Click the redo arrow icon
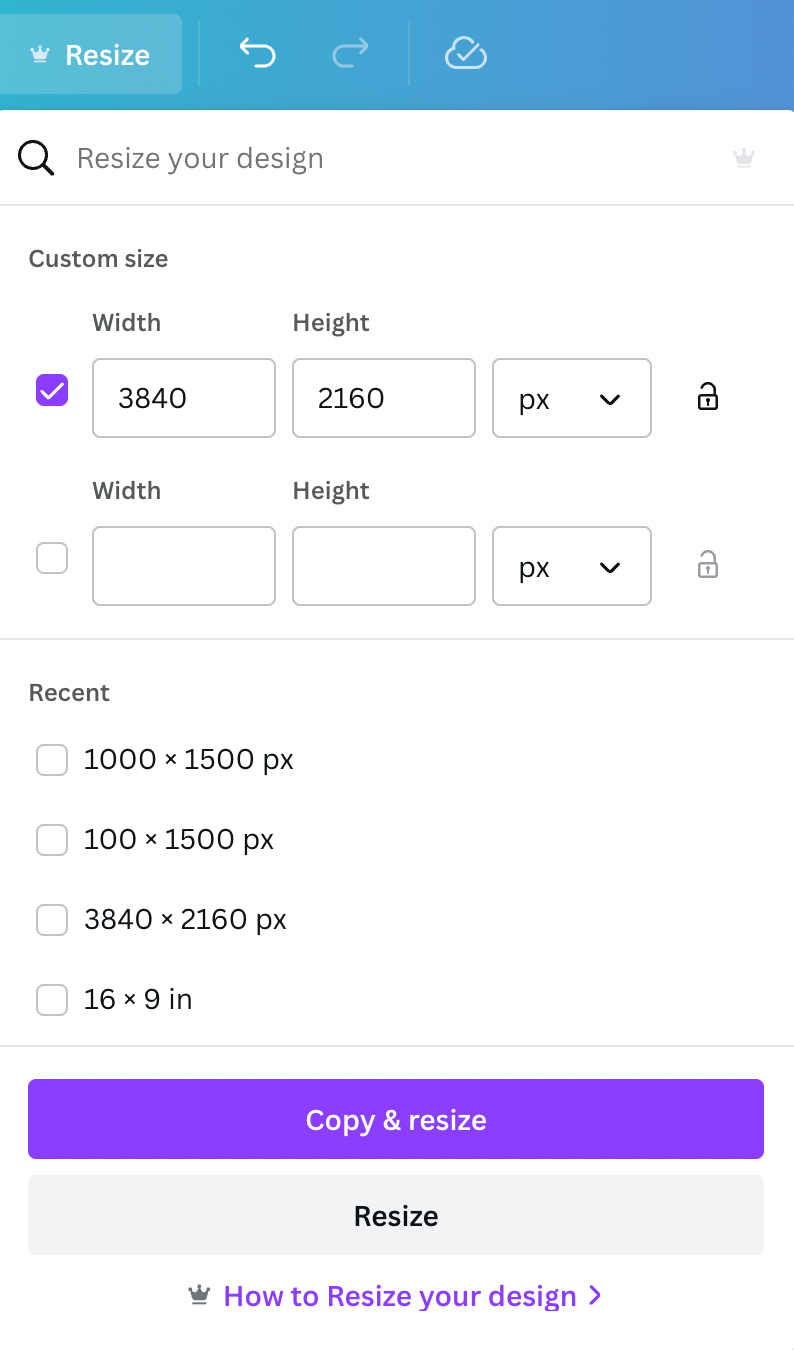Screen dimensions: 794x1350 tap(350, 53)
